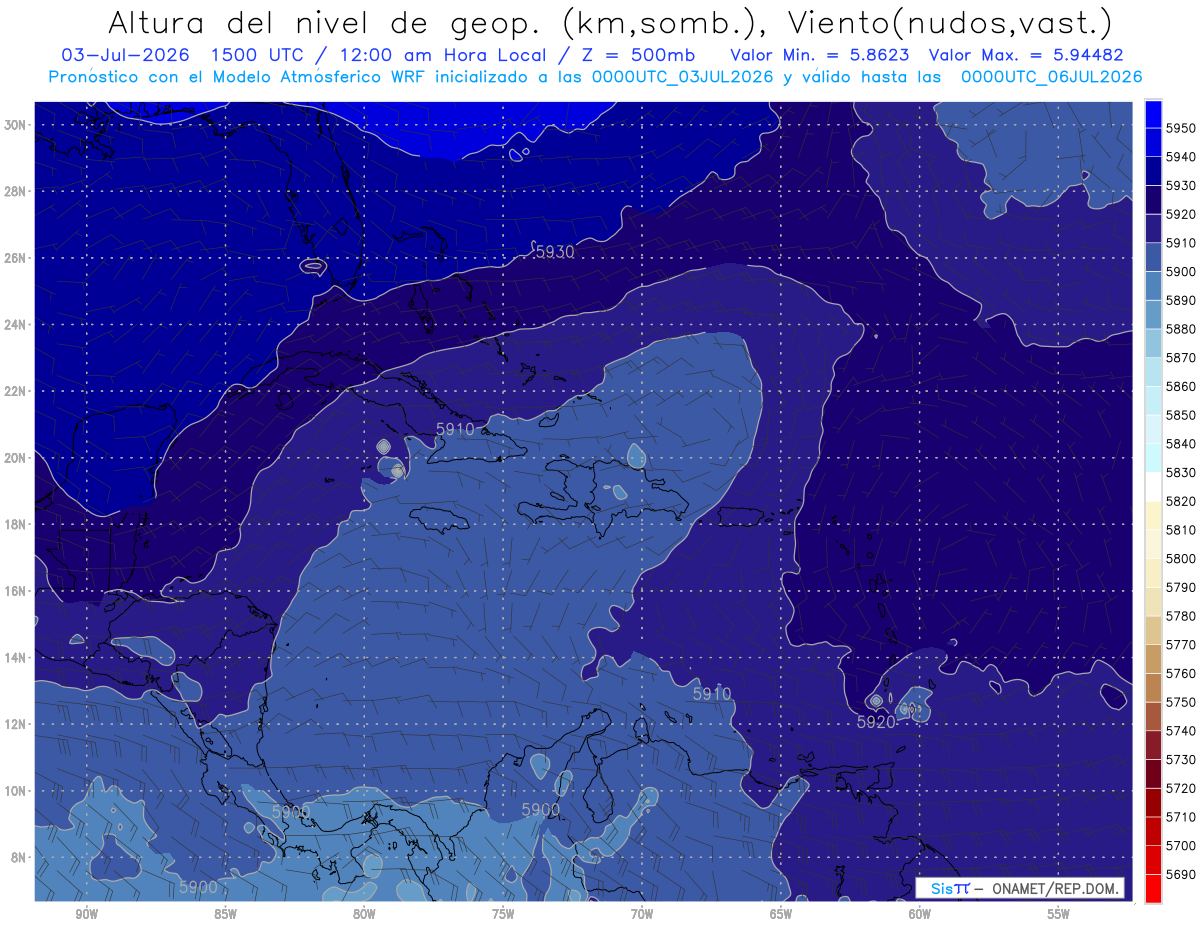Click the Jamaica island outline on the map
Image resolution: width=1200 pixels, height=927 pixels.
pos(439,518)
